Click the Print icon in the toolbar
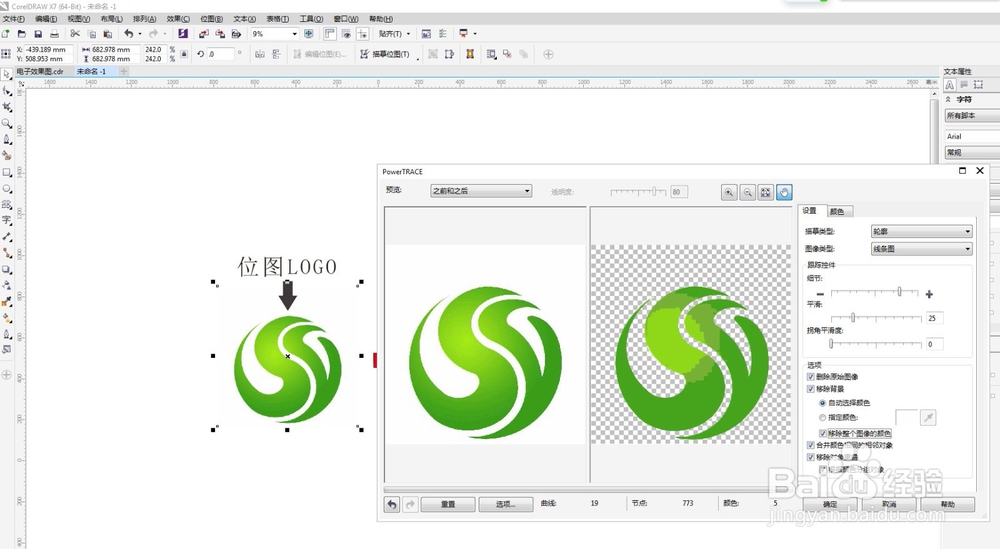Screen dimensions: 1000x549 [54, 34]
